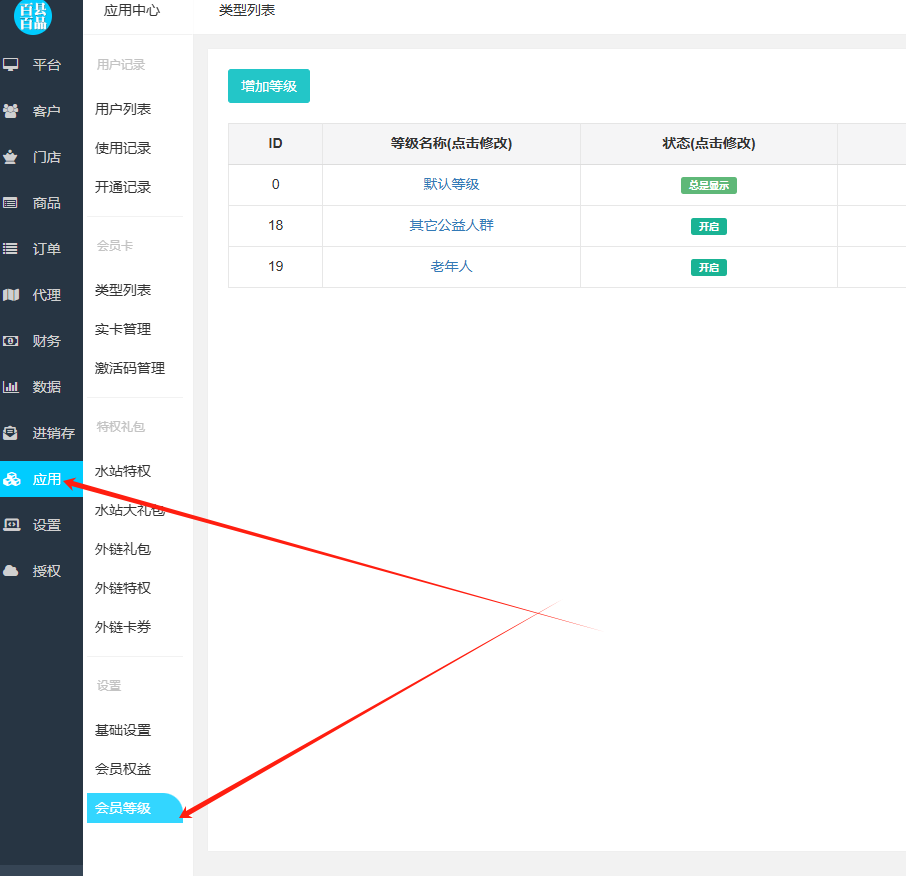Screen dimensions: 906x876
Task: Open the map icon beside 代理
Action: 11,295
